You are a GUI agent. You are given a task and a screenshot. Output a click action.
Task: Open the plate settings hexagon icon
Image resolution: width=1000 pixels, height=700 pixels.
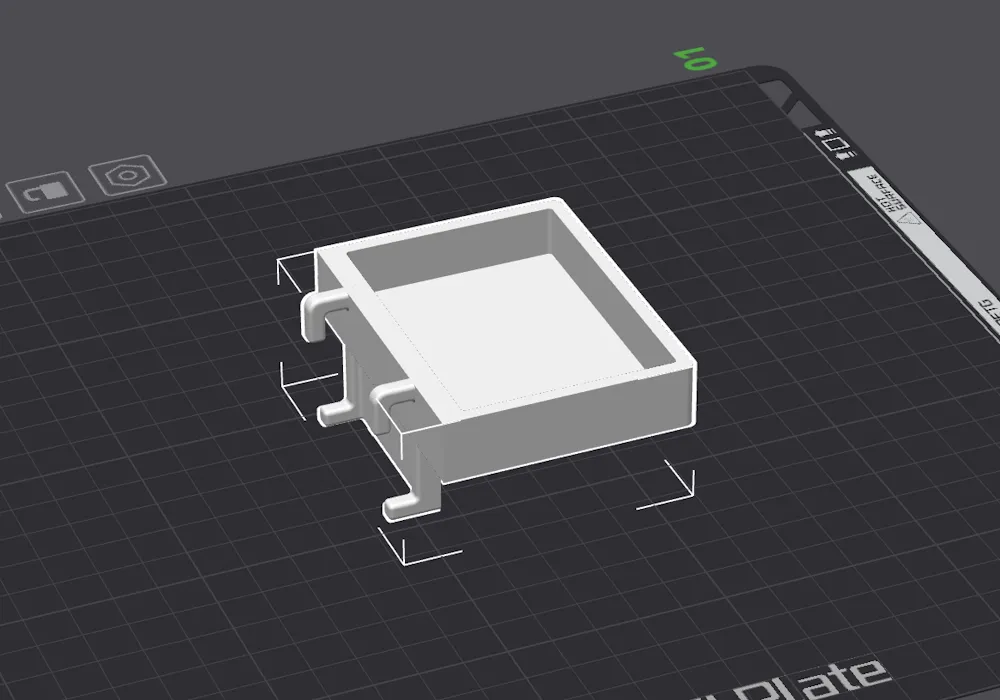[128, 175]
